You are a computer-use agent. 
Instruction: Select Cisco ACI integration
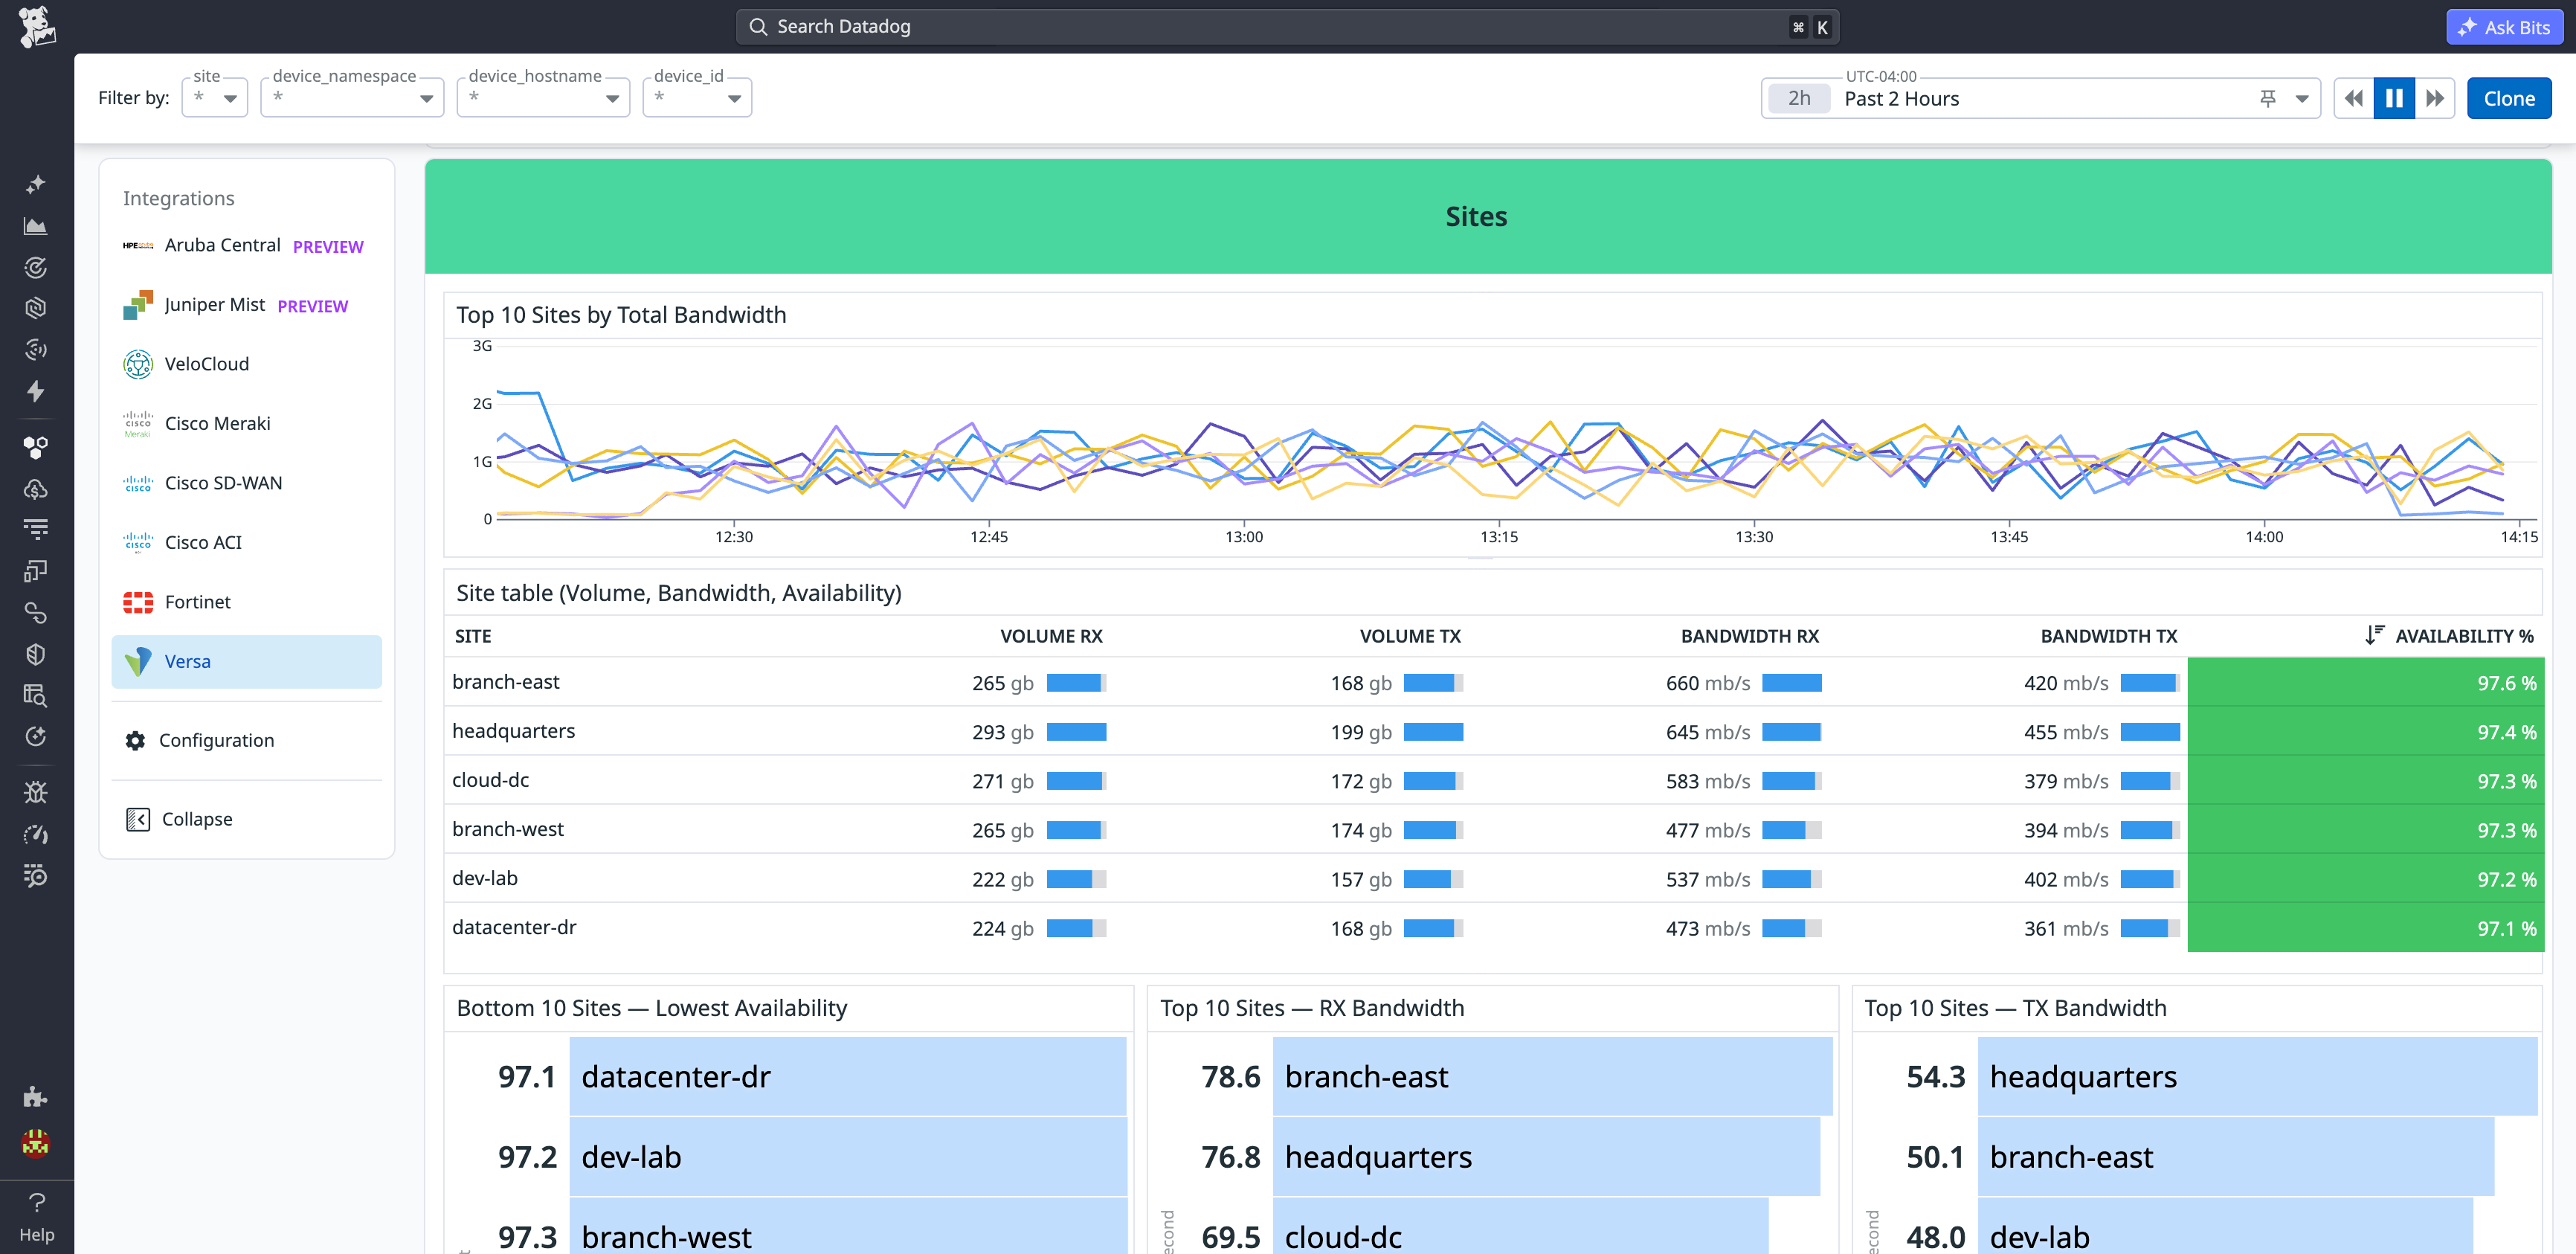click(x=246, y=542)
